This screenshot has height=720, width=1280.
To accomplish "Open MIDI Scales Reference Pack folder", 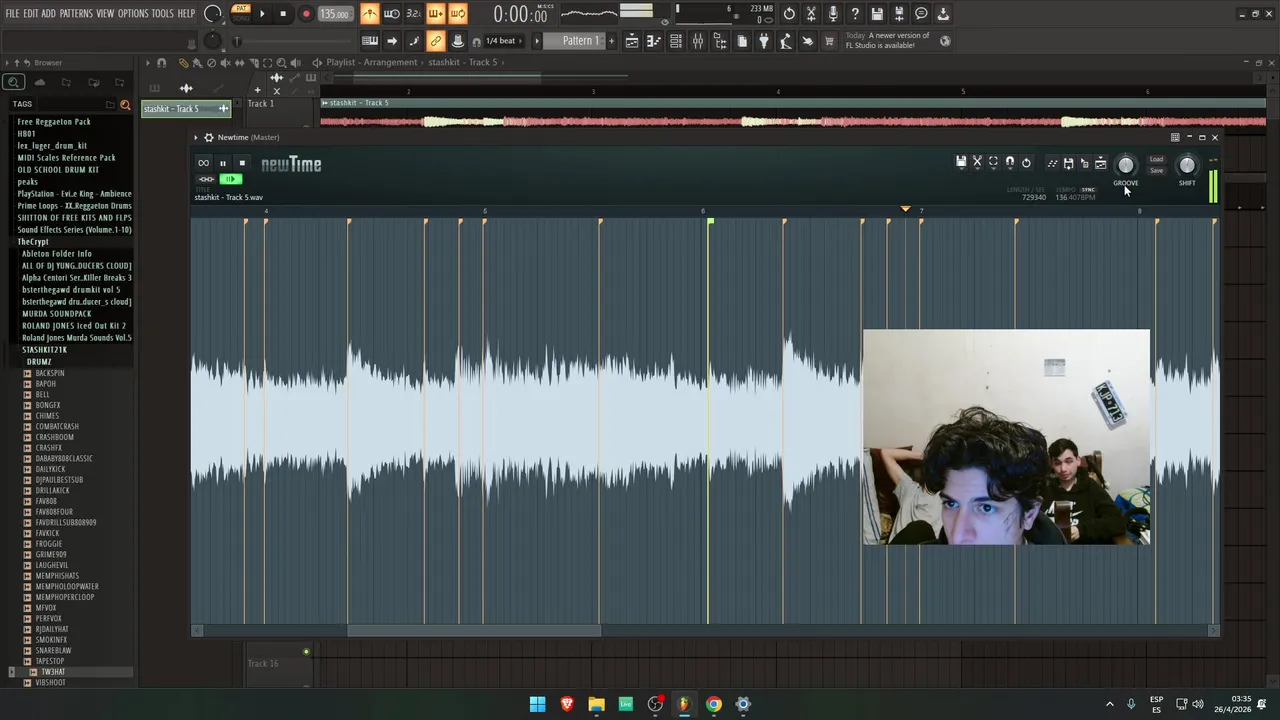I will (66, 158).
